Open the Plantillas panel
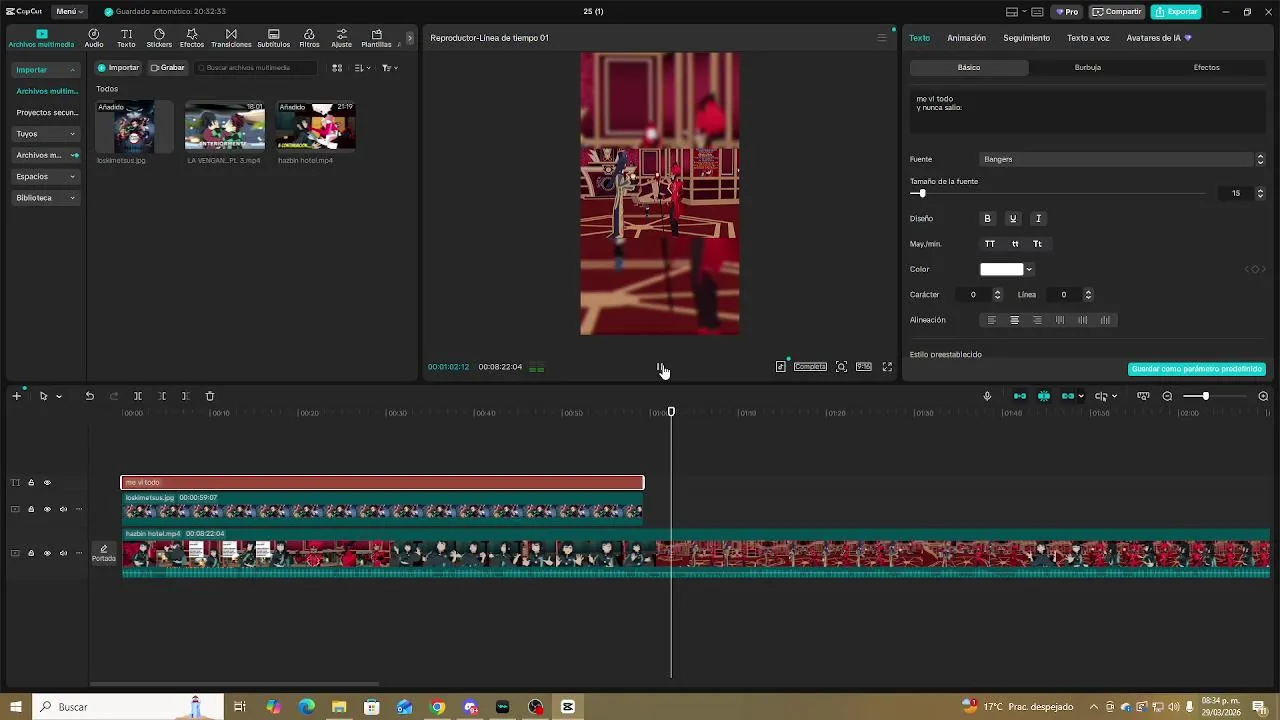The image size is (1280, 720). [x=376, y=38]
